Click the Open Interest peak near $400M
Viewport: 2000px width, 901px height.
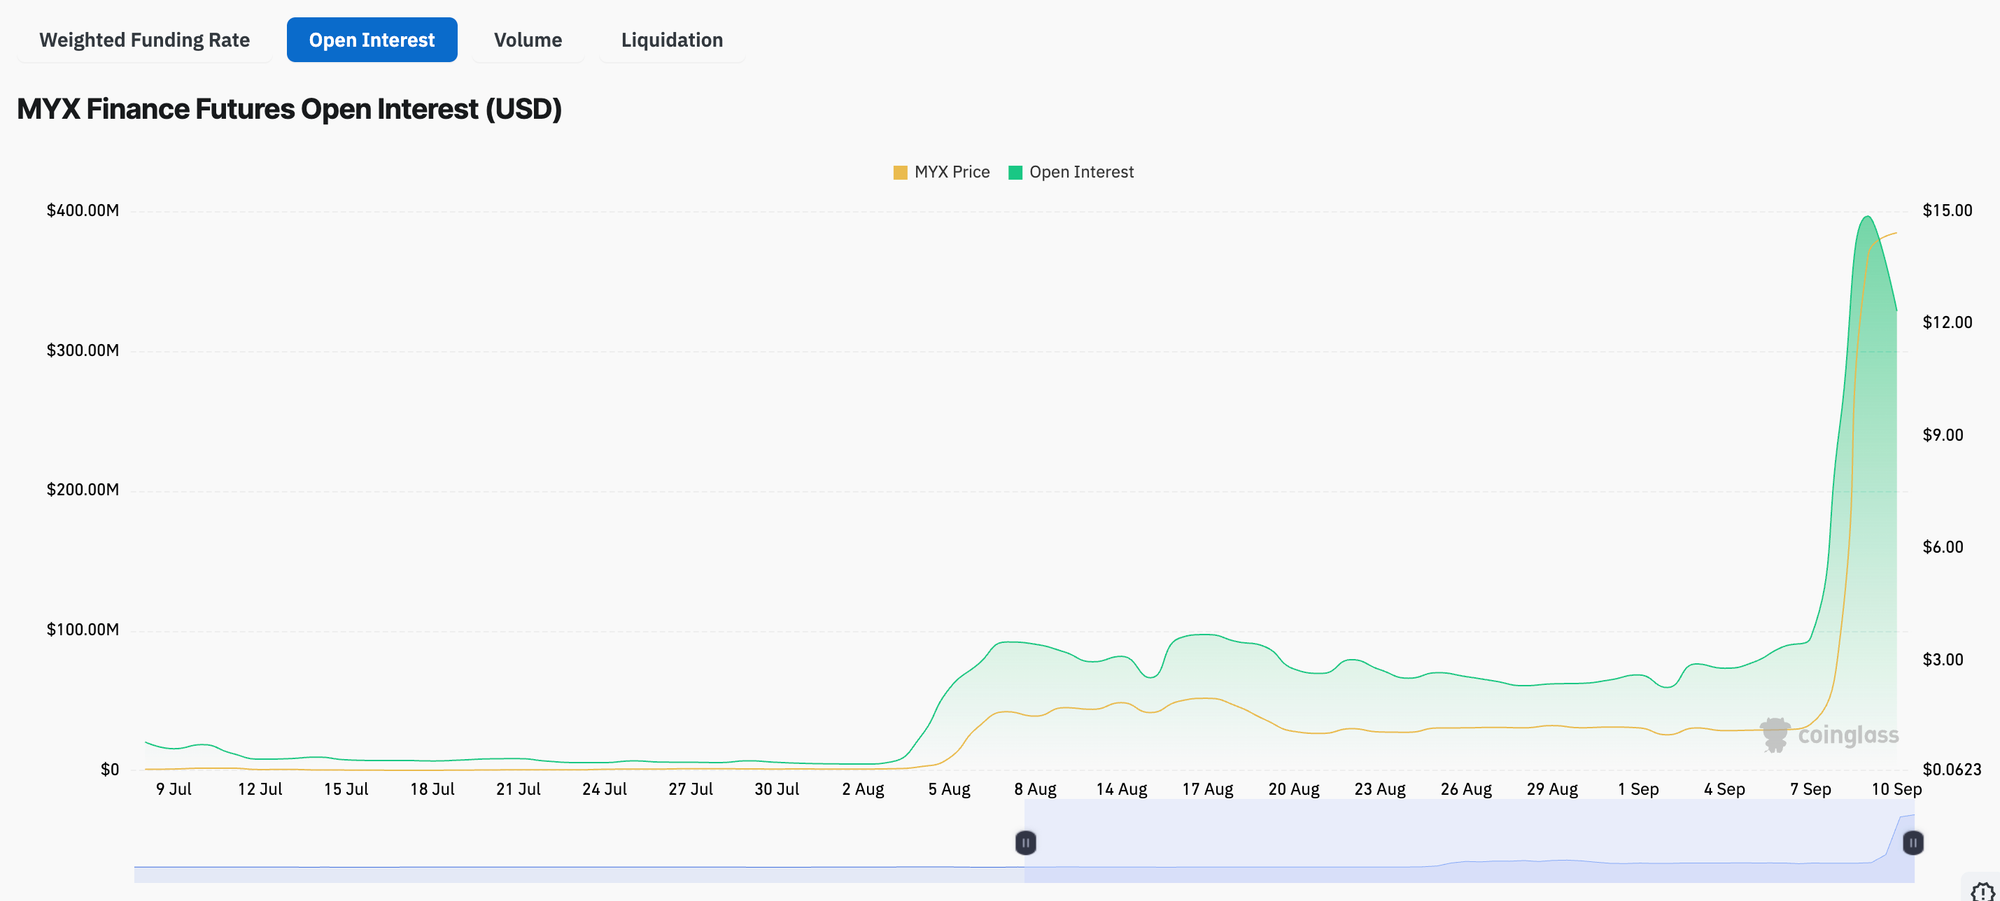1866,217
